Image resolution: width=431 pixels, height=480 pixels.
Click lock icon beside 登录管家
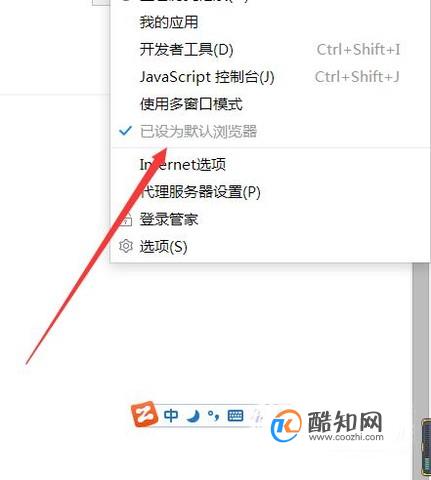pos(126,220)
